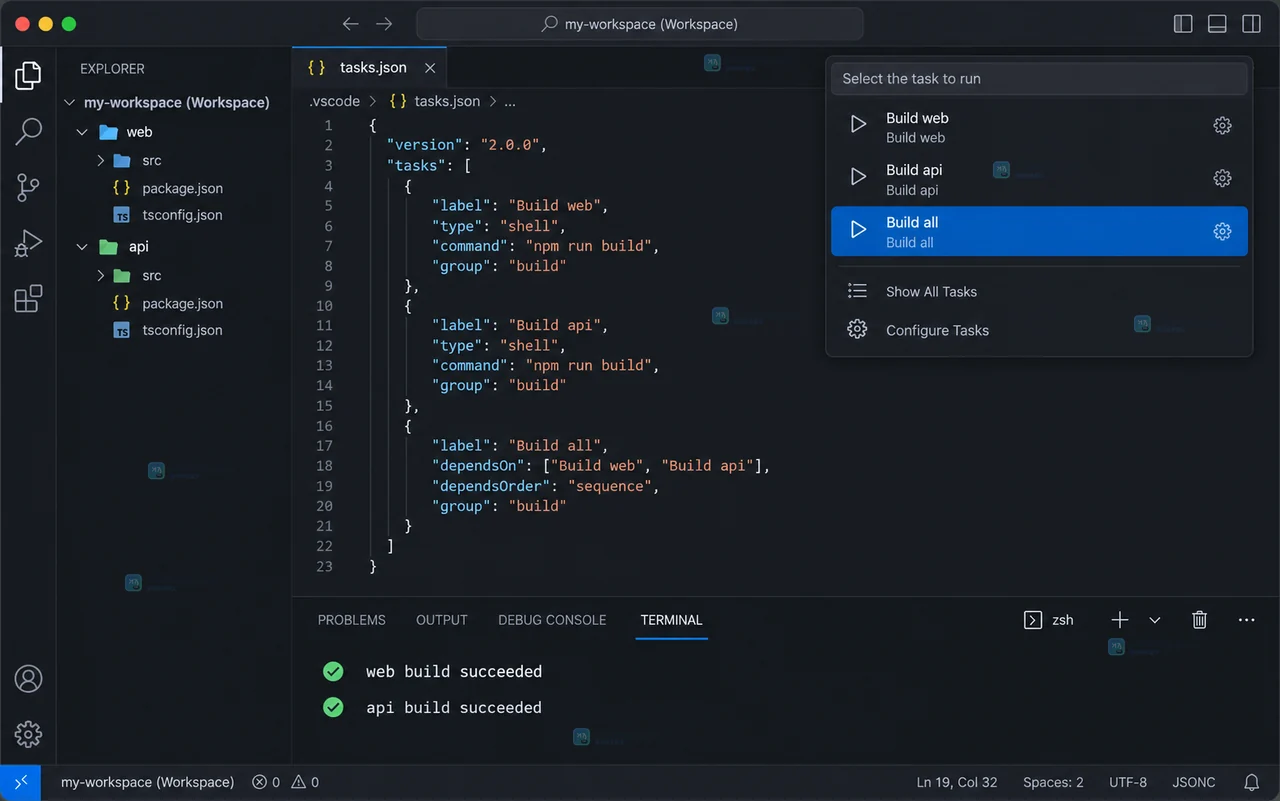
Task: Open the Source Control view icon
Action: 28,187
